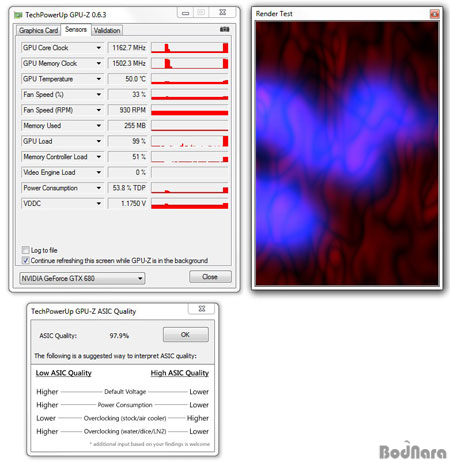Image resolution: width=450 pixels, height=462 pixels.
Task: Click the GPU-Z maximize button
Action: point(201,13)
